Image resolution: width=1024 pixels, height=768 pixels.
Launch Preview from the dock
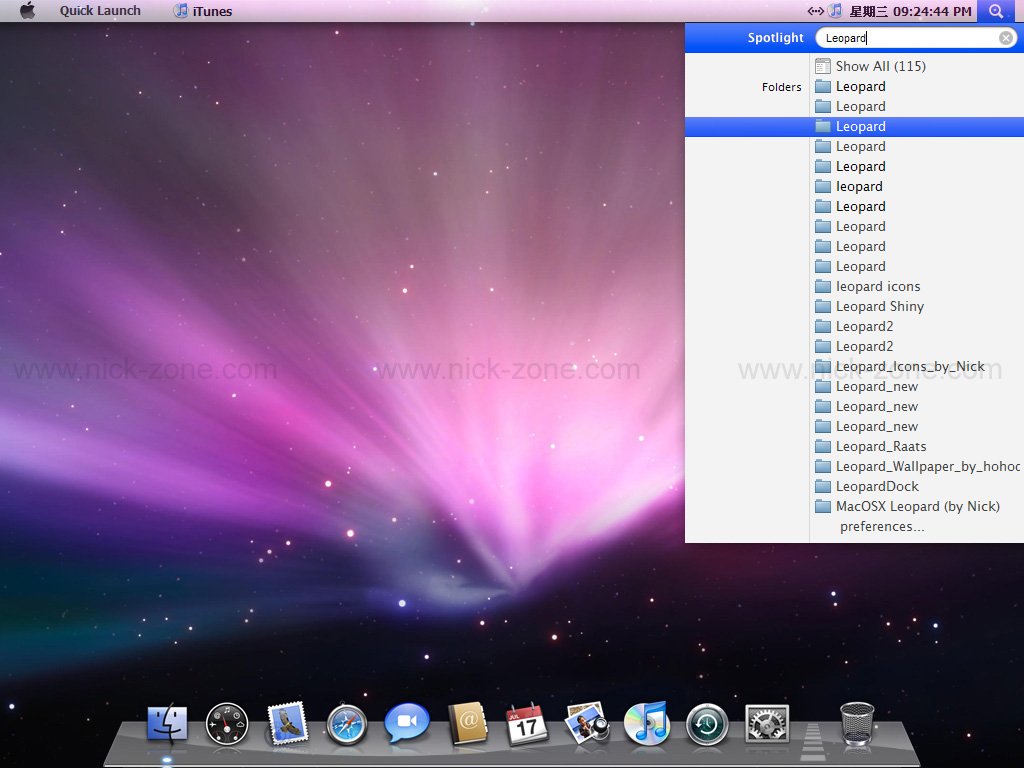586,723
